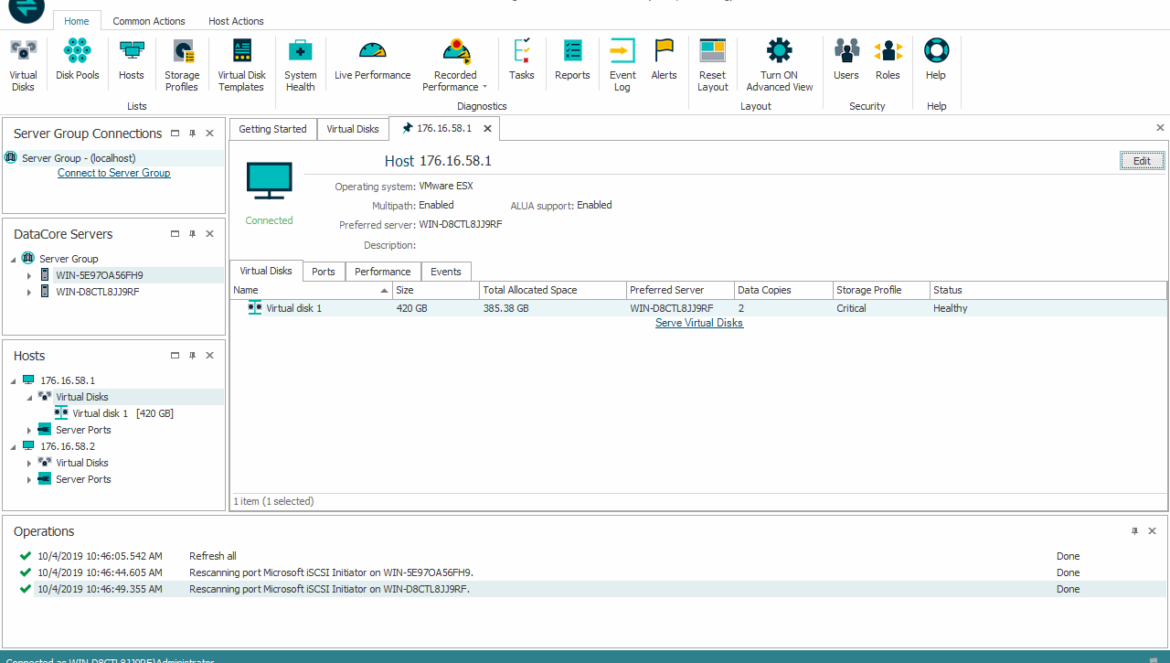Switch to Common Actions ribbon tab
The image size is (1170, 663).
(148, 21)
